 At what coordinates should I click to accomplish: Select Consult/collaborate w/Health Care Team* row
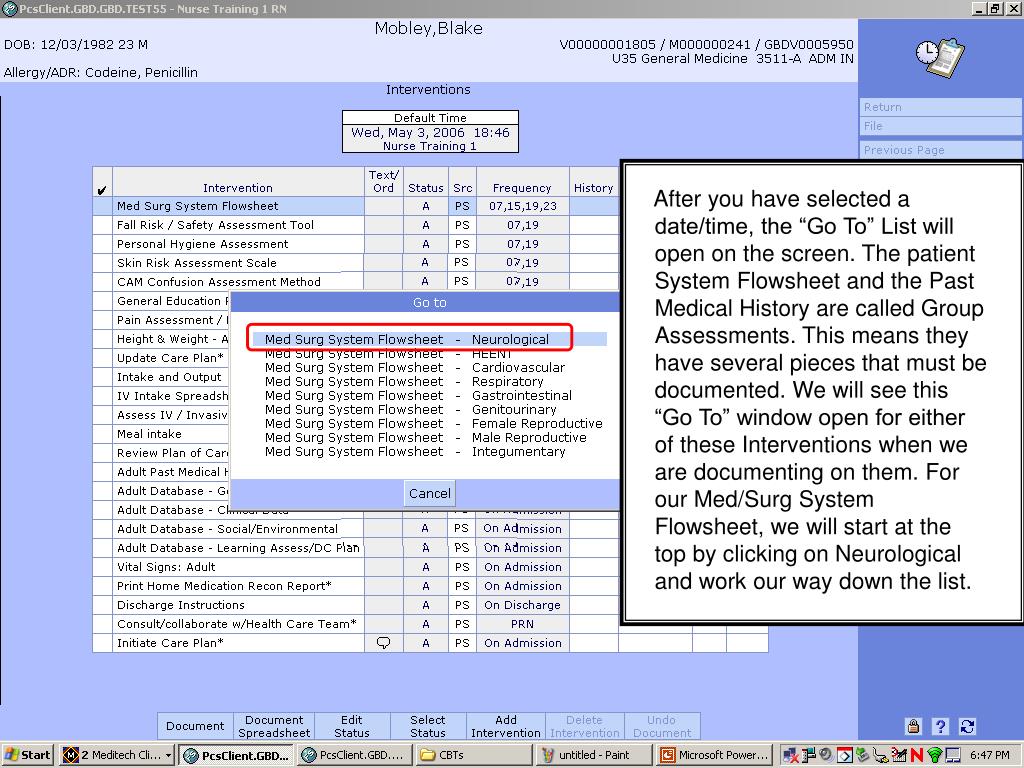click(x=238, y=624)
